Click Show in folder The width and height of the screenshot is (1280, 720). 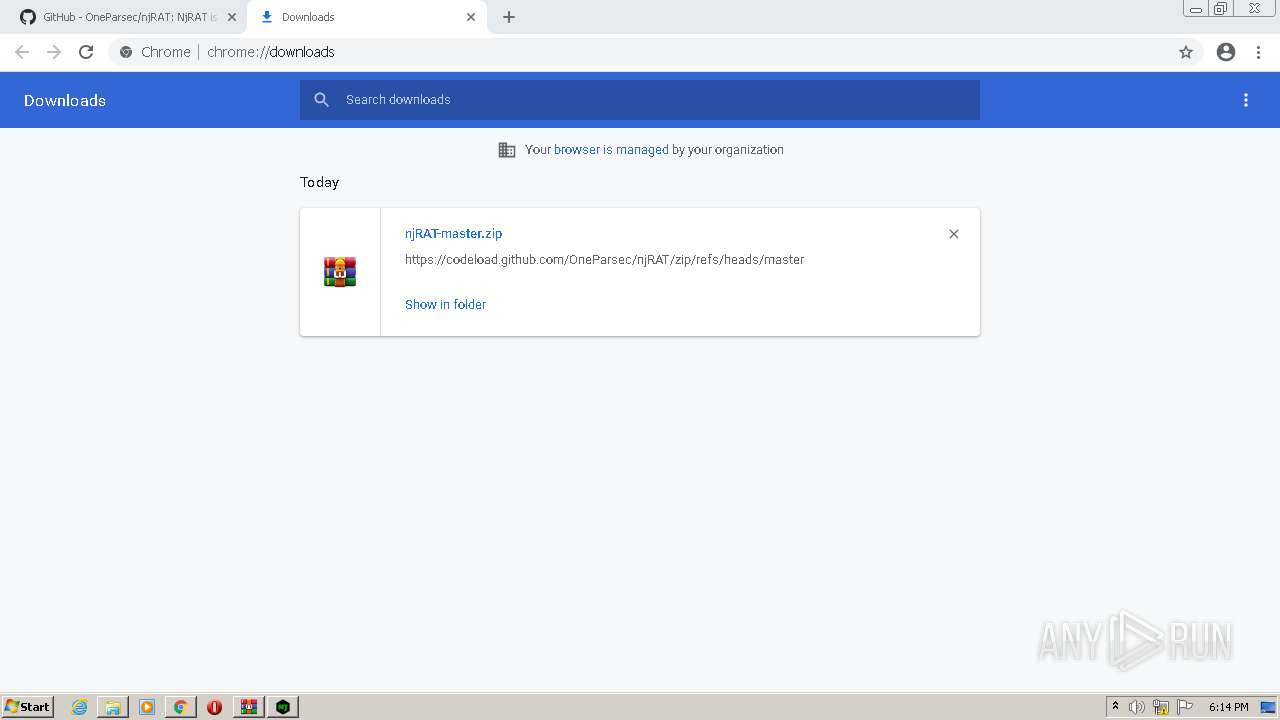click(445, 305)
